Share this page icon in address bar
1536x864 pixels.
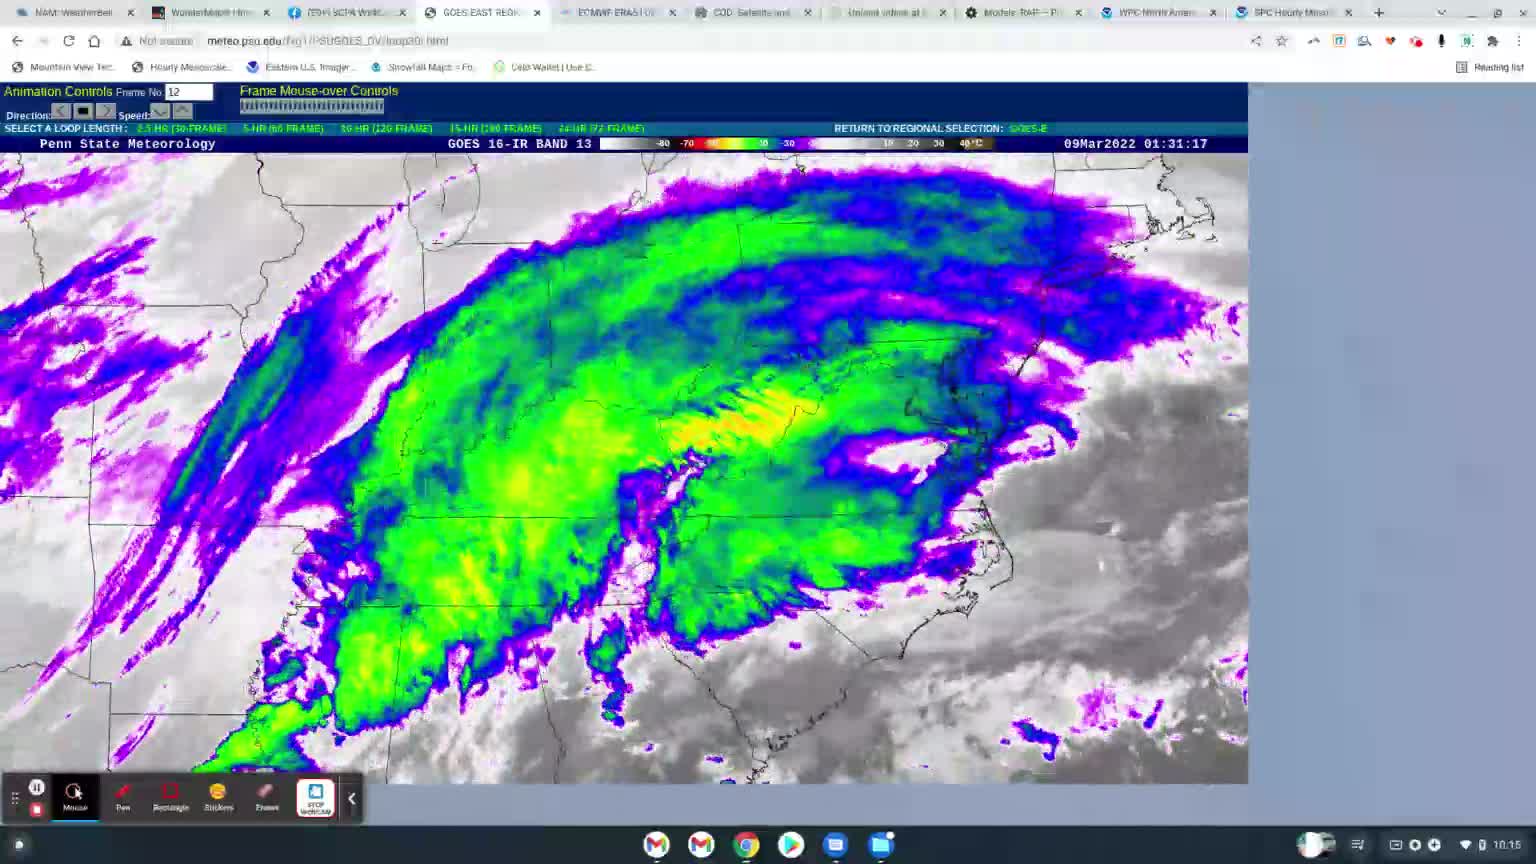click(1255, 41)
